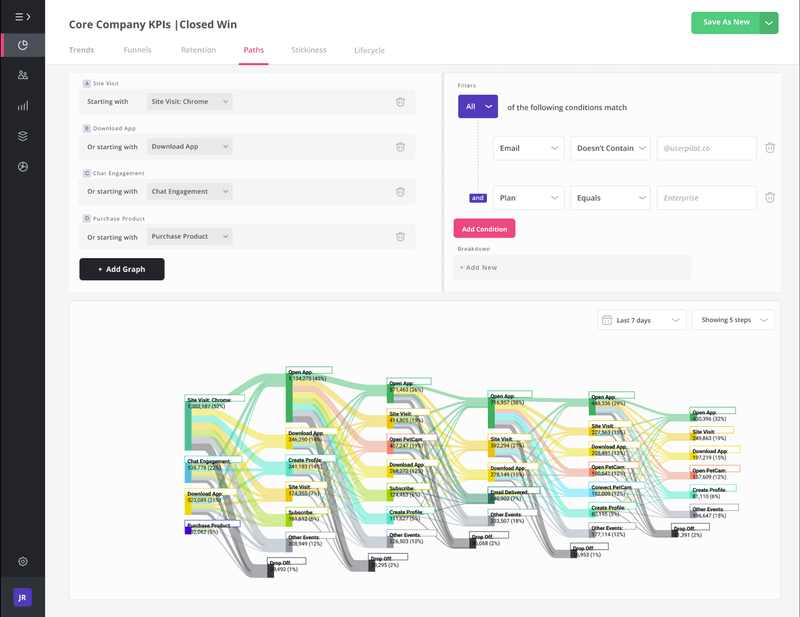Click the '+ Add Graph' button
Screen dimensions: 800x617
121,269
